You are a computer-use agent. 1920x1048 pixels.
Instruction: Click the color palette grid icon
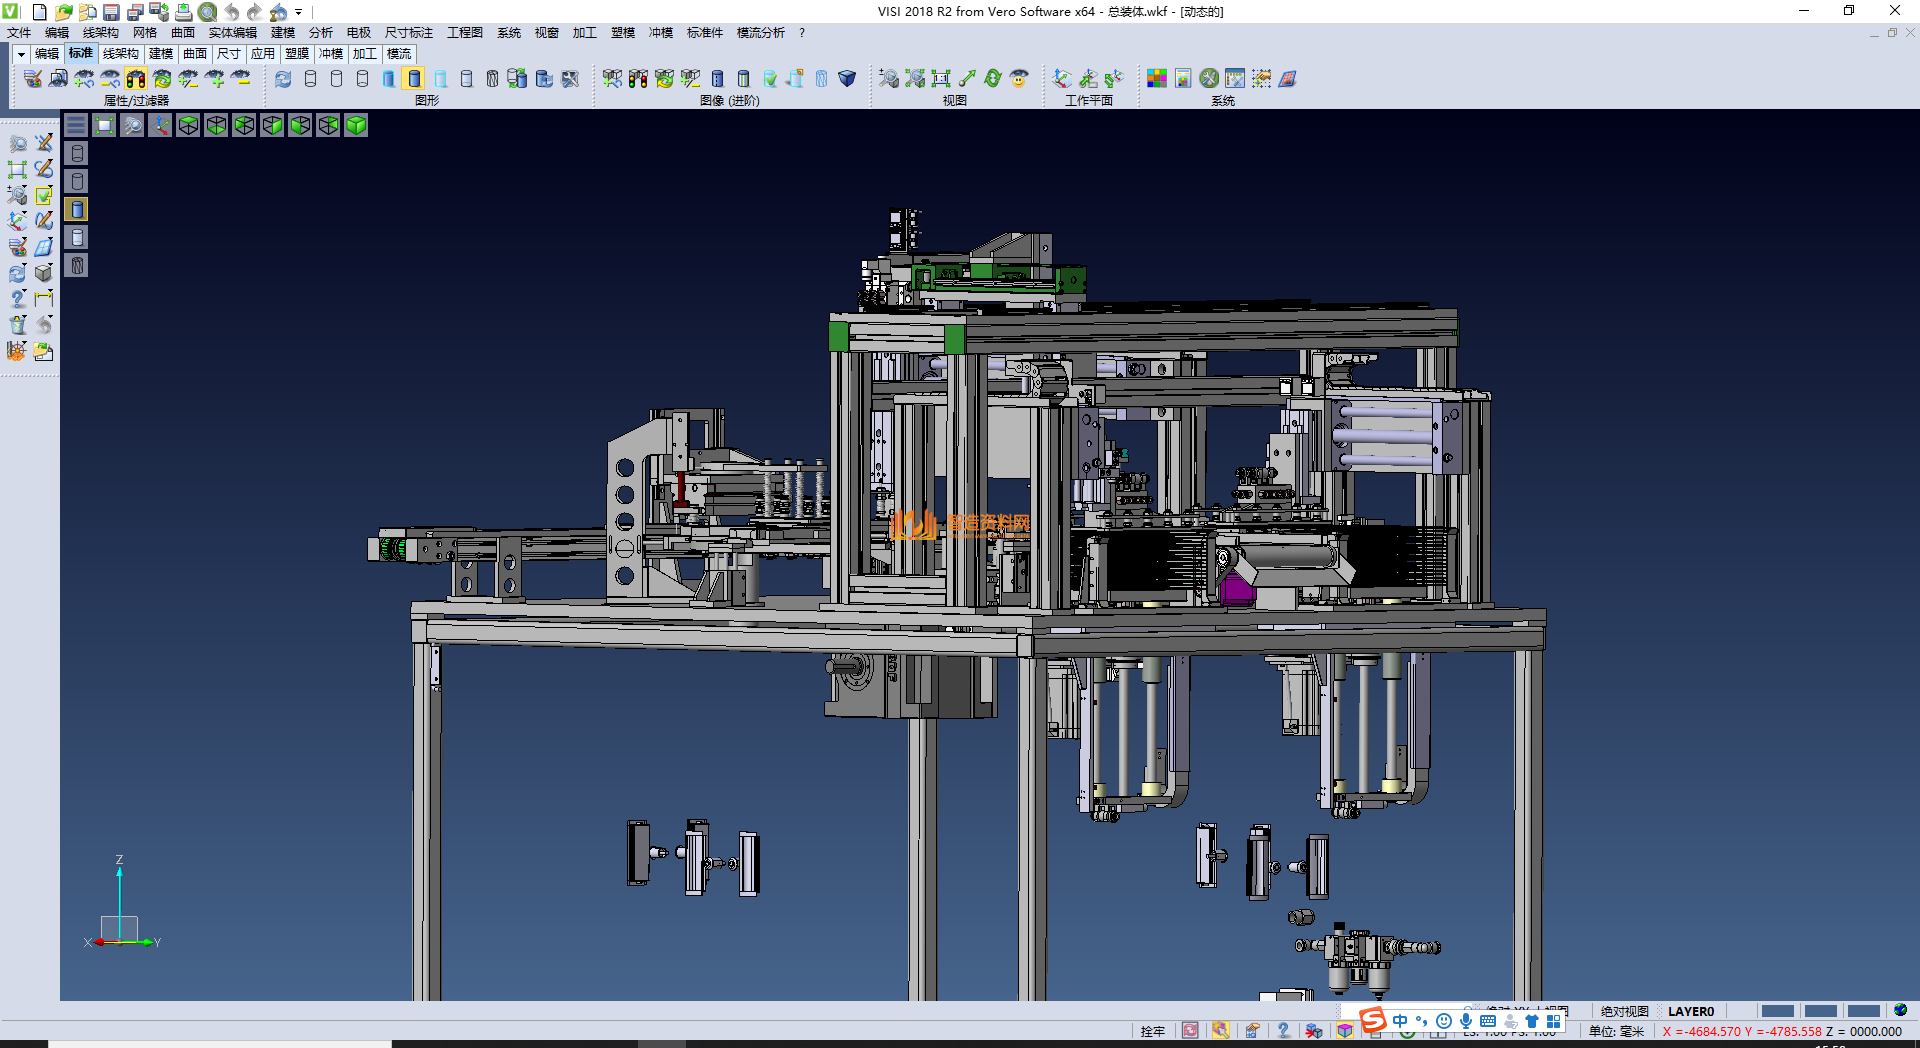pyautogui.click(x=1157, y=78)
